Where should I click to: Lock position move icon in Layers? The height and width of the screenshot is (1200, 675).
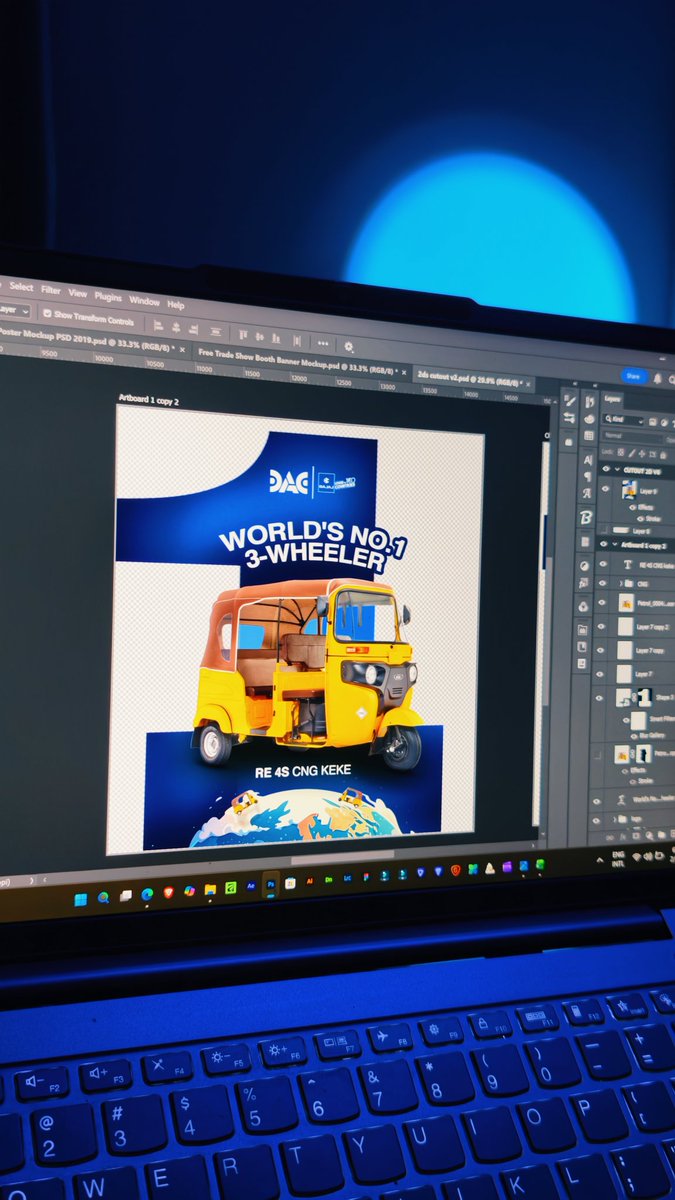642,454
